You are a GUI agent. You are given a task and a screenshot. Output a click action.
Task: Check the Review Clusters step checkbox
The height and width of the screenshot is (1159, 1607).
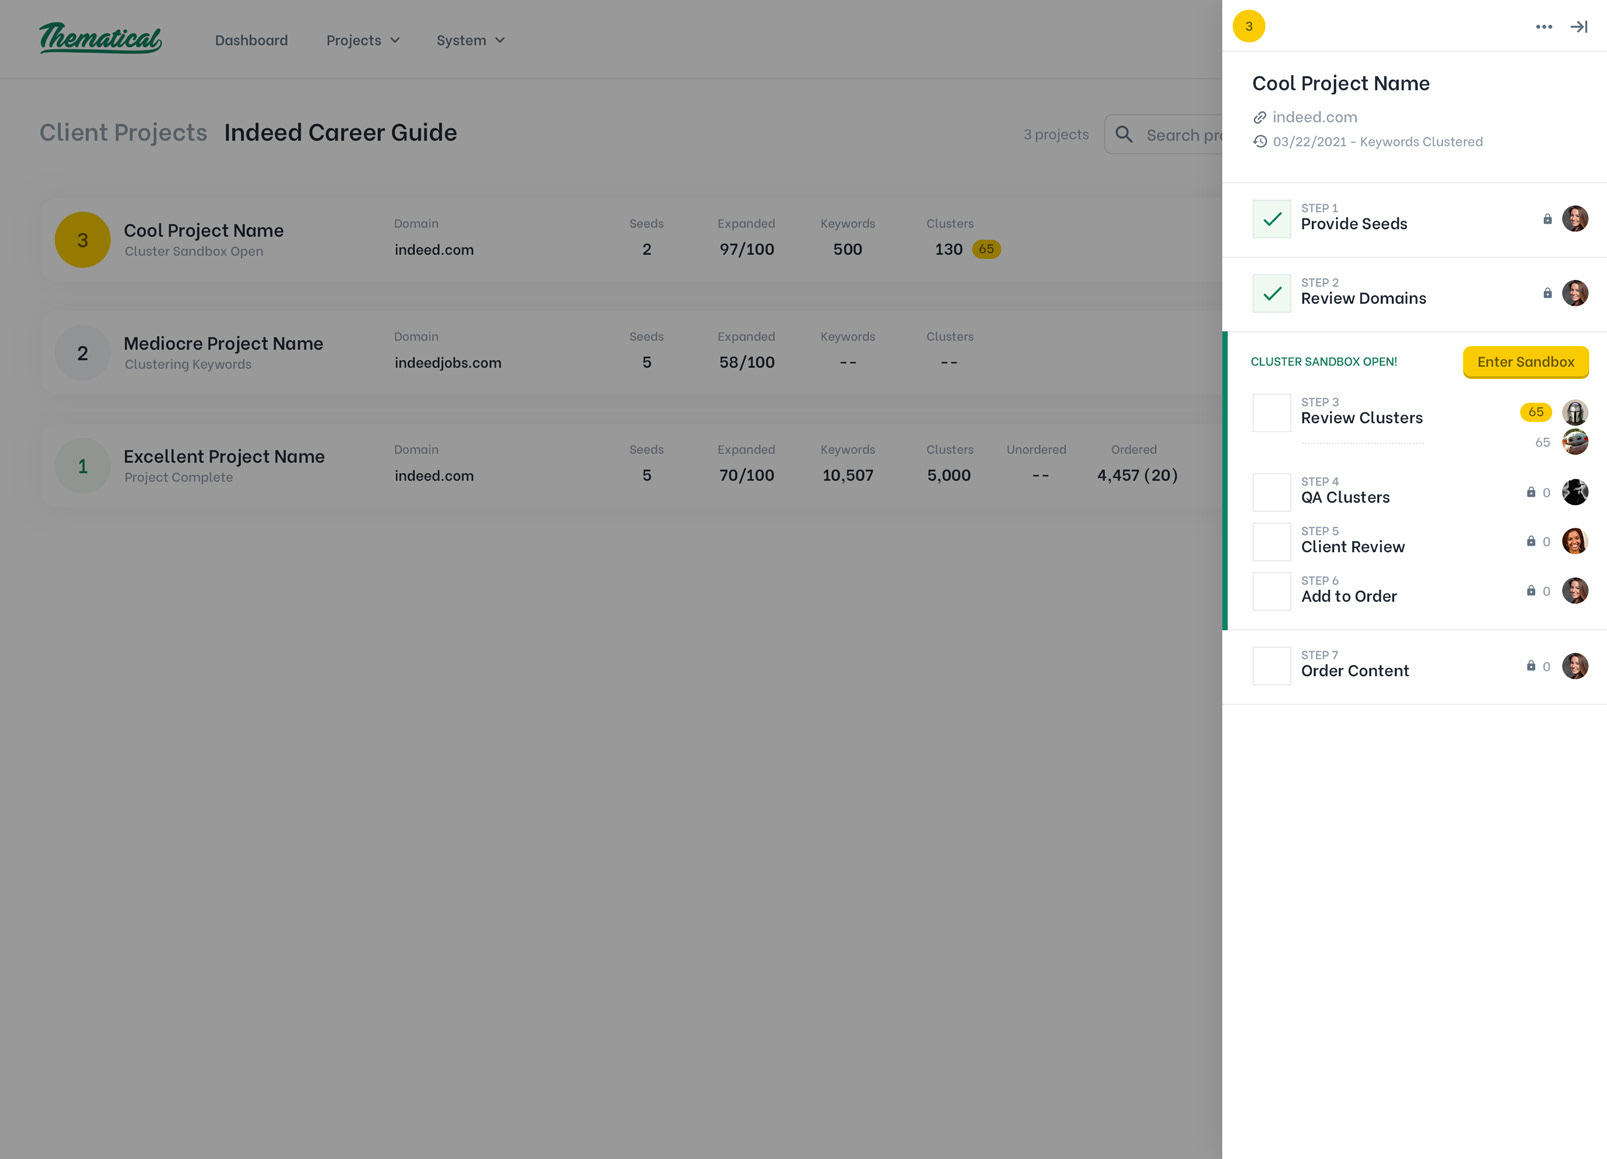click(1272, 413)
